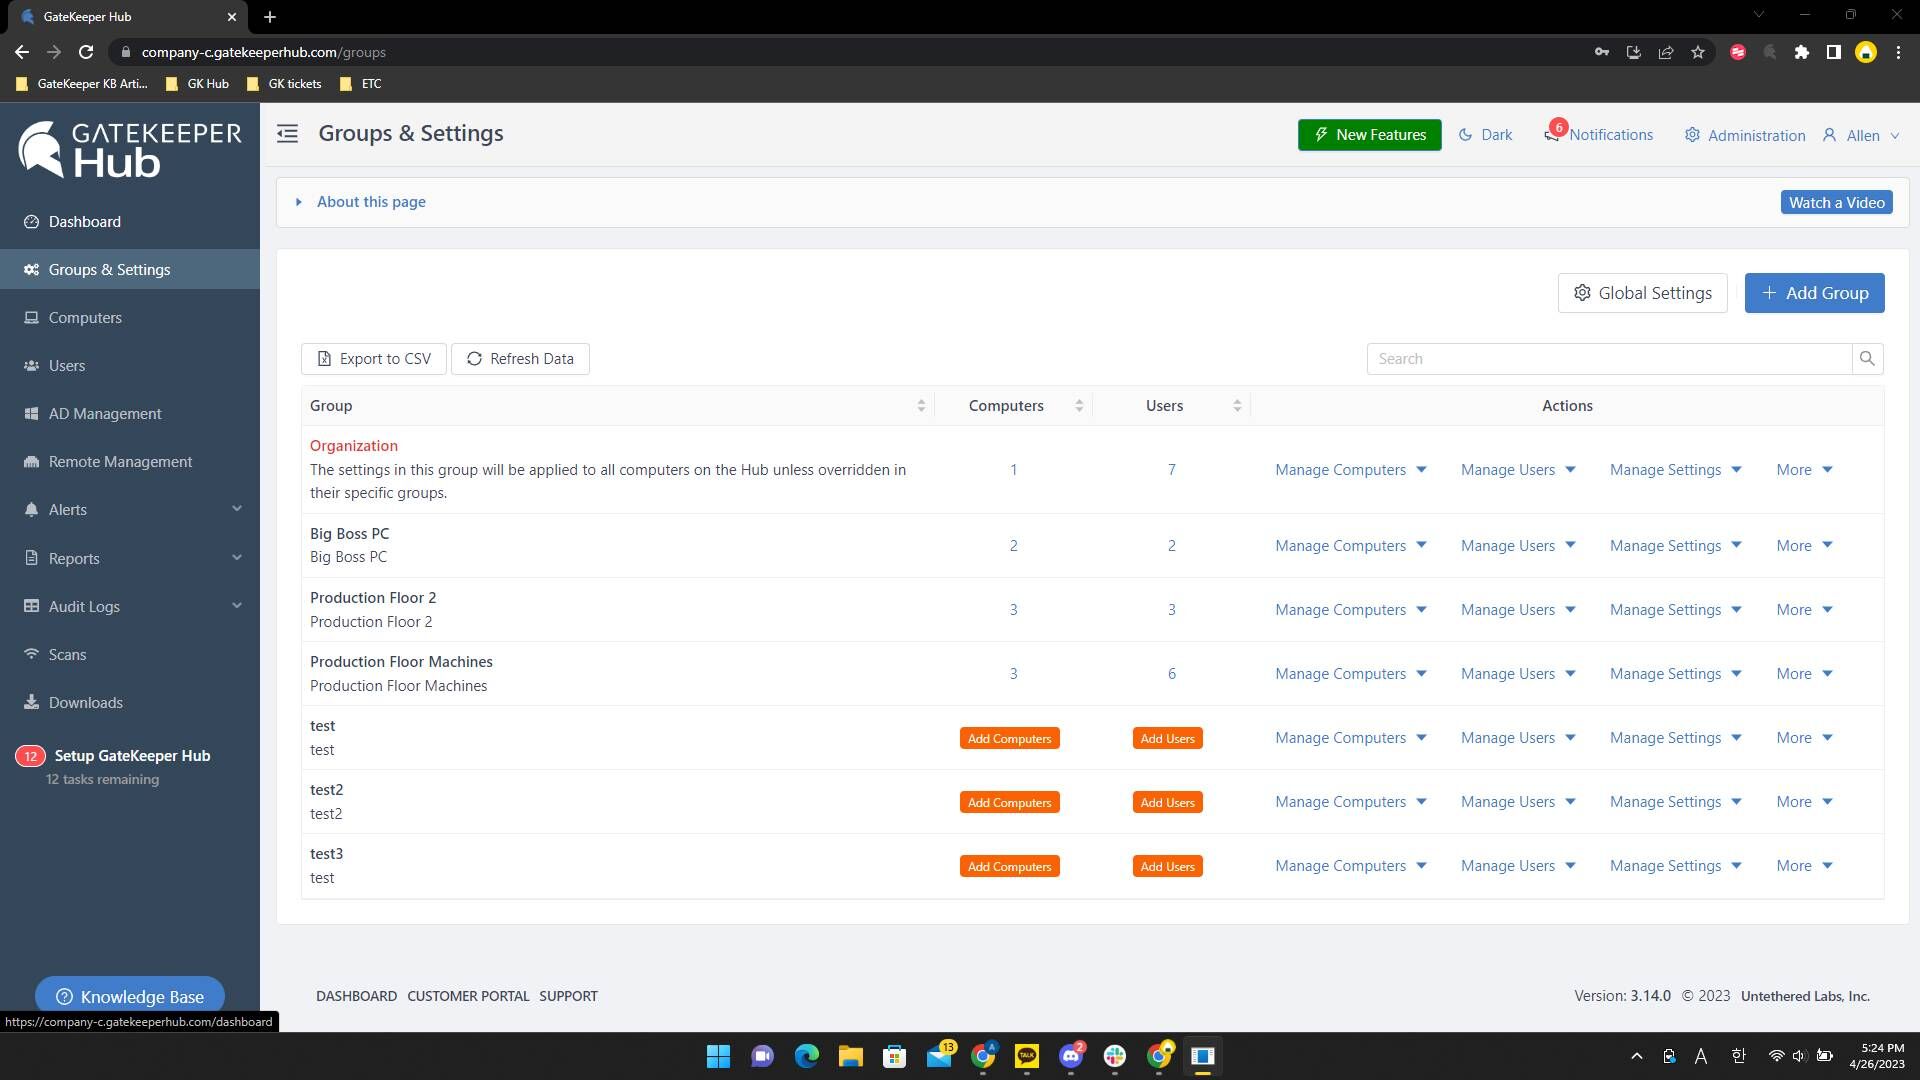The height and width of the screenshot is (1080, 1920).
Task: Open Scans in the sidebar
Action: pyautogui.click(x=67, y=654)
